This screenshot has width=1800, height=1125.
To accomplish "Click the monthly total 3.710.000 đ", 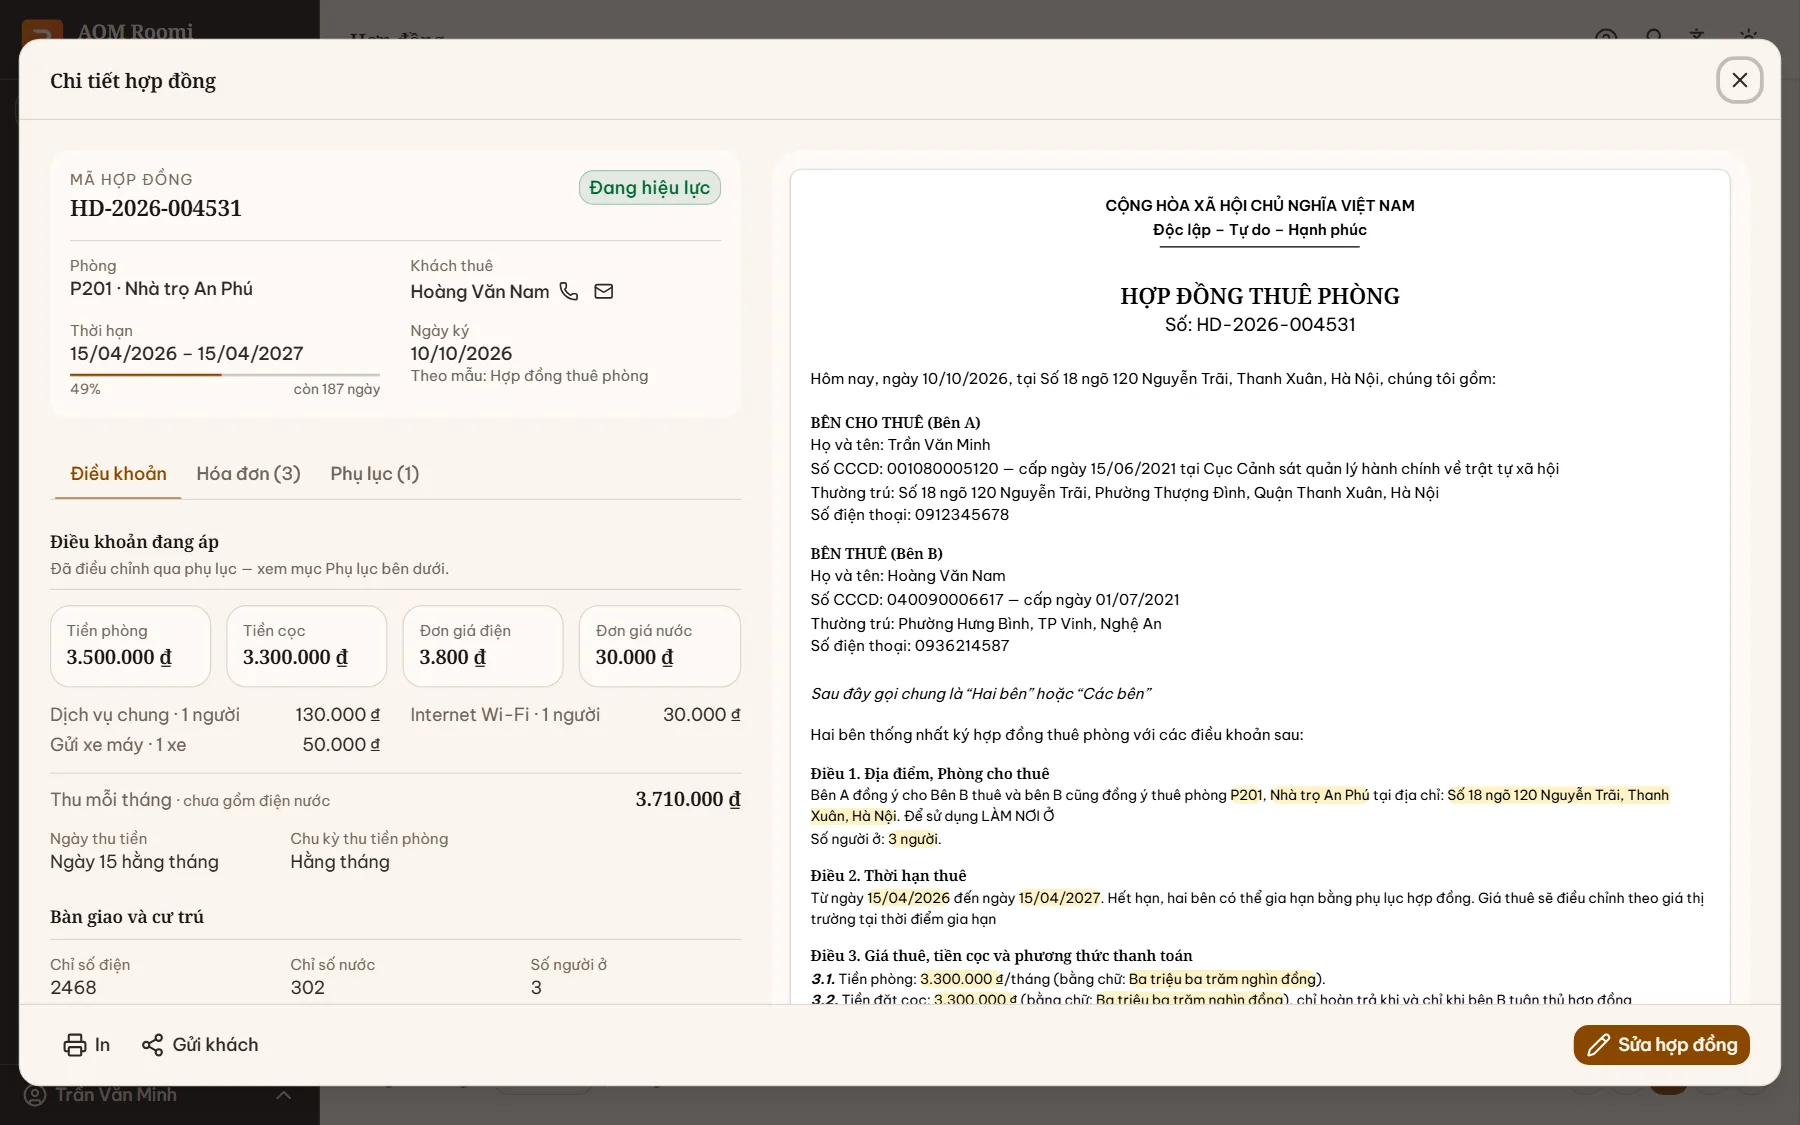I will [688, 799].
